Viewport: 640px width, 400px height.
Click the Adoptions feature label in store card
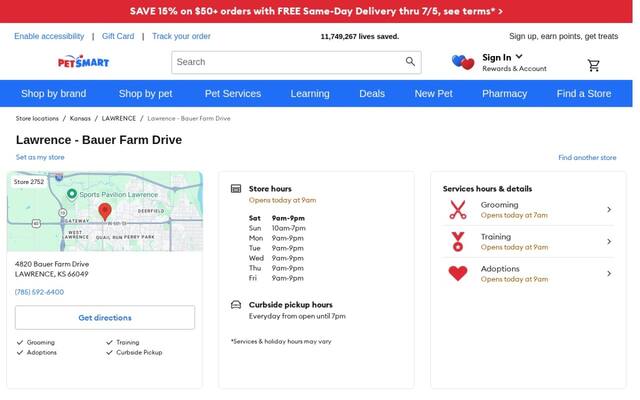[42, 352]
